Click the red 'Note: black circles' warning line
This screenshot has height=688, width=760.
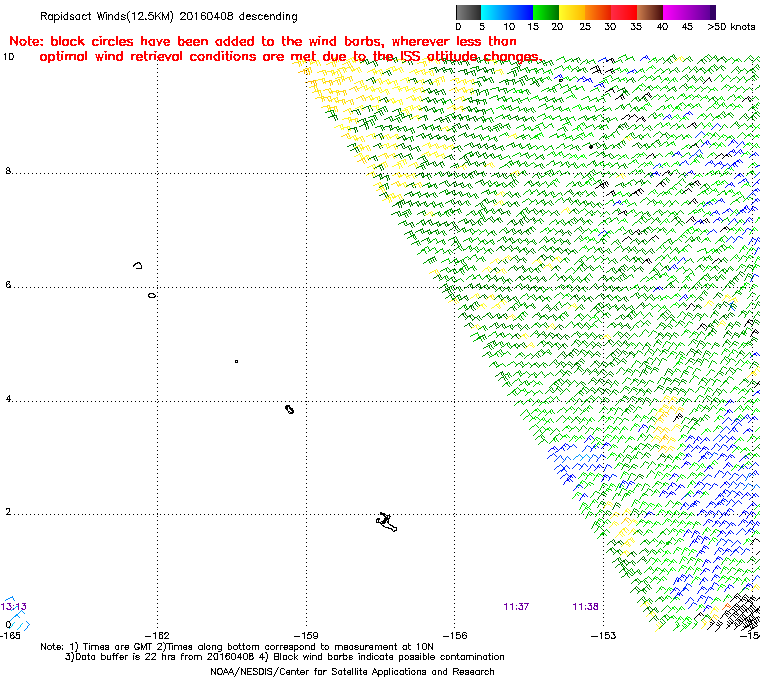tap(263, 41)
